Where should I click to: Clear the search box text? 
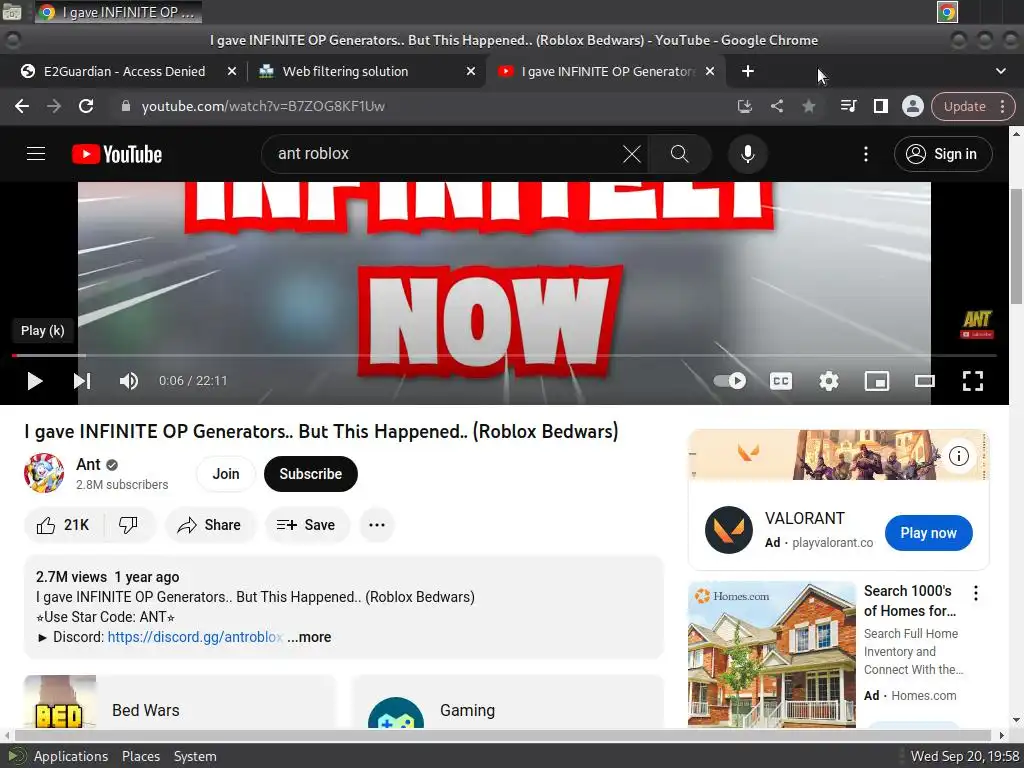click(632, 154)
